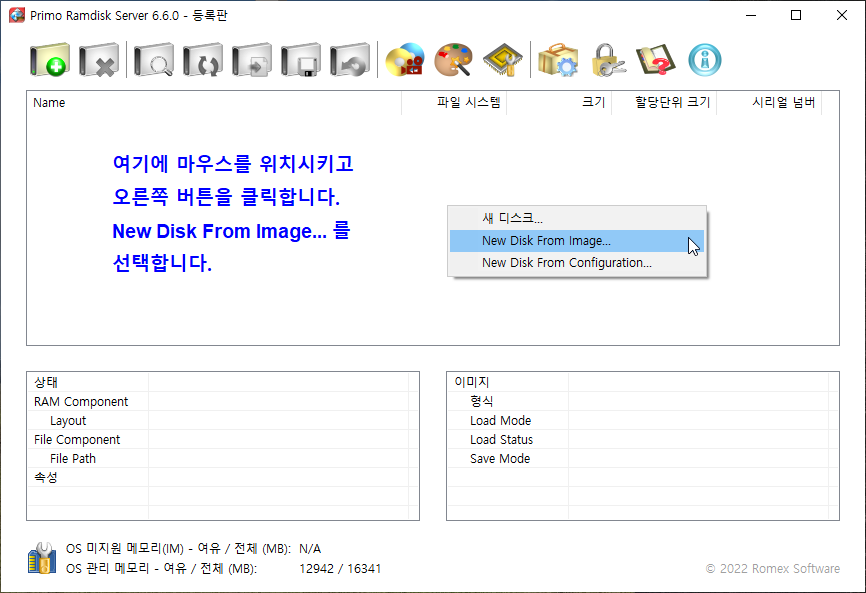Close the Primo Ramdisk window
The image size is (866, 593).
(x=842, y=15)
